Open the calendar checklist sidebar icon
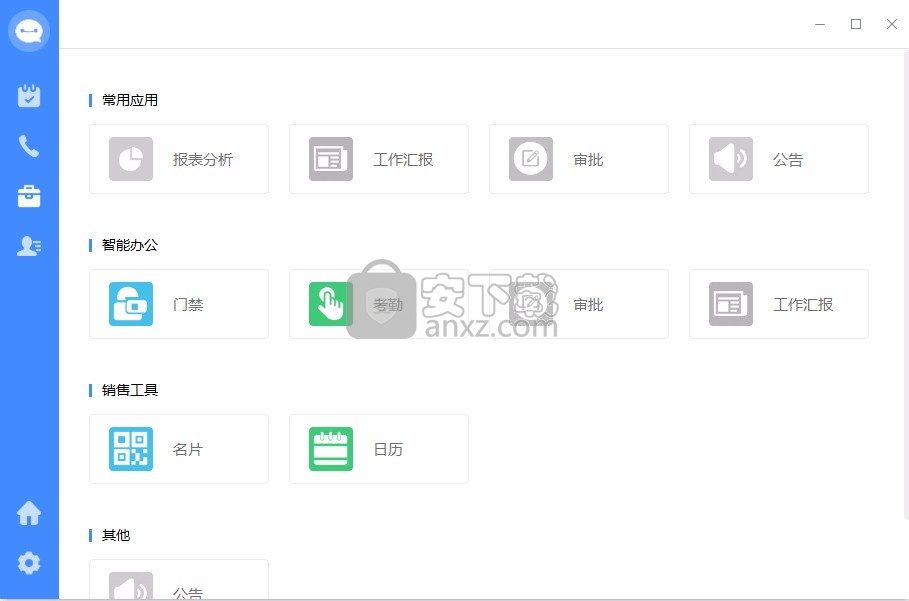 29,96
